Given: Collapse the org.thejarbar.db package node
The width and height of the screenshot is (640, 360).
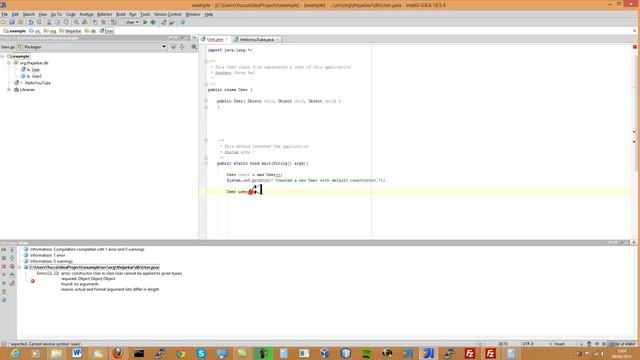Looking at the screenshot, I should tap(9, 63).
